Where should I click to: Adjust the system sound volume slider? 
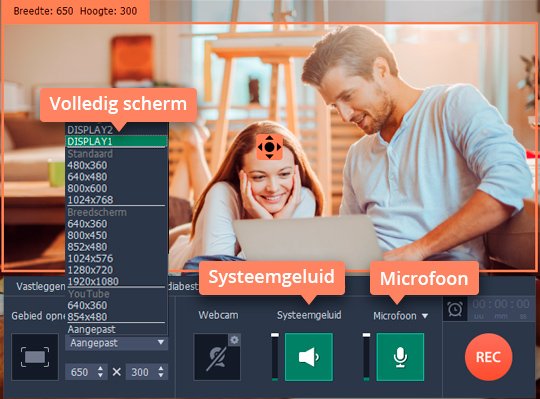click(x=275, y=357)
